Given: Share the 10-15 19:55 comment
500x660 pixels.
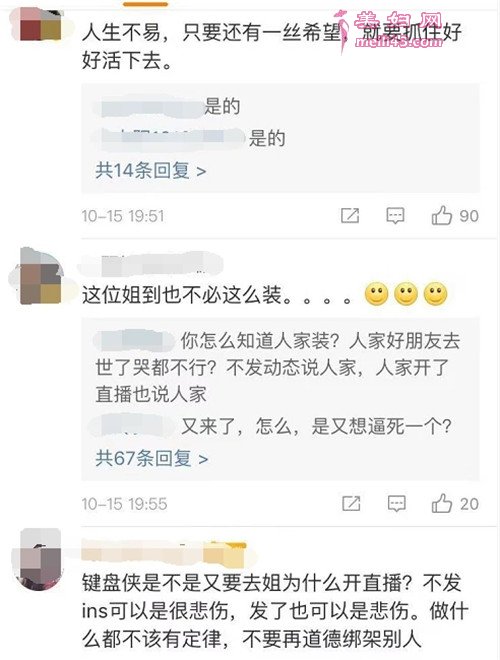Looking at the screenshot, I should point(351,503).
